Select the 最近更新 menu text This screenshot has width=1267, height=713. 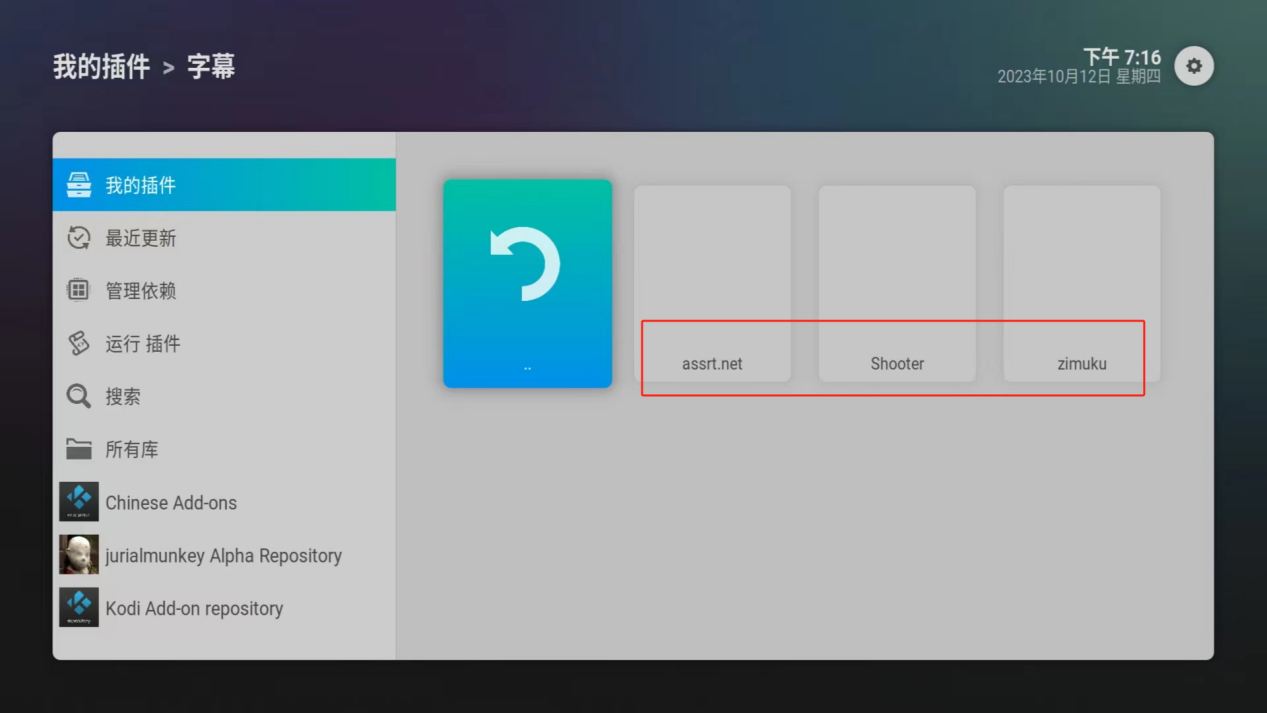click(141, 238)
